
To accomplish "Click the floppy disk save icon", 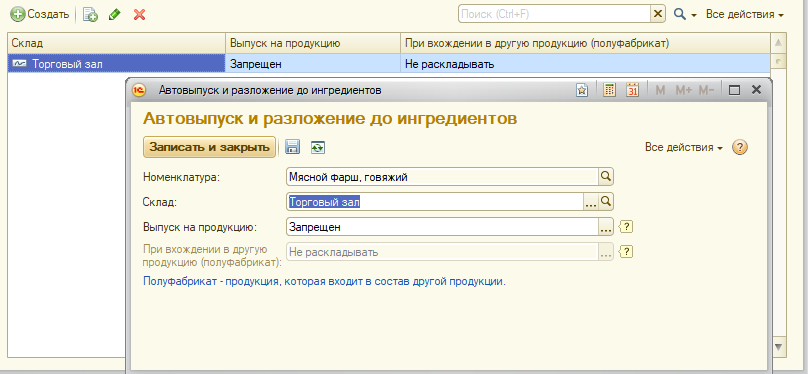I will [x=293, y=147].
